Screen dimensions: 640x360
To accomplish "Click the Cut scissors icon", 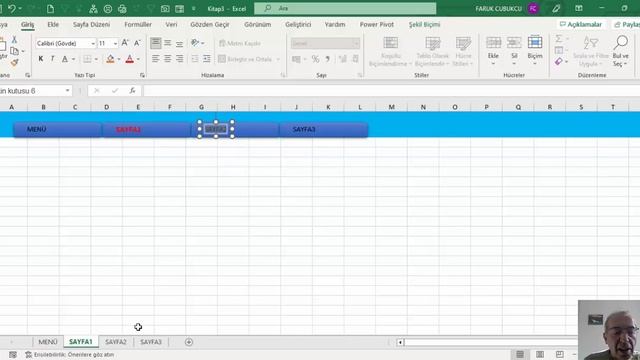I will [x=14, y=40].
